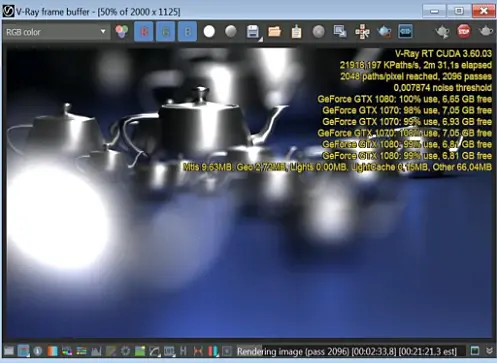Click the 'GTX 1070: 98% use, 7,05 GB free' line

pos(407,110)
